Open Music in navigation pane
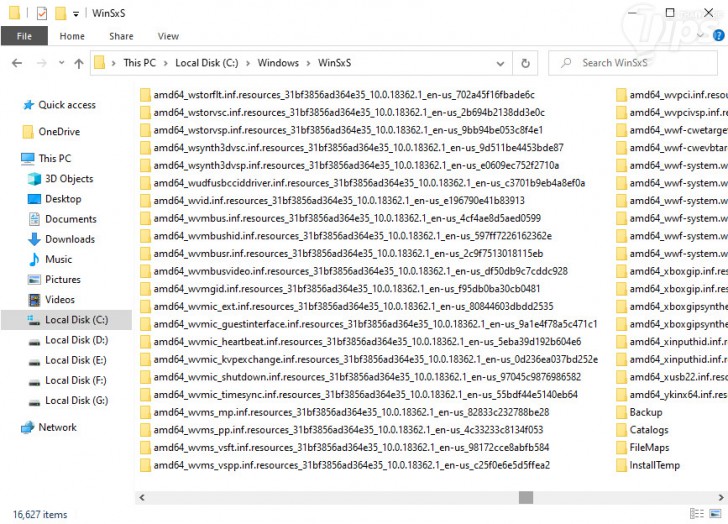This screenshot has height=524, width=728. pos(50,259)
